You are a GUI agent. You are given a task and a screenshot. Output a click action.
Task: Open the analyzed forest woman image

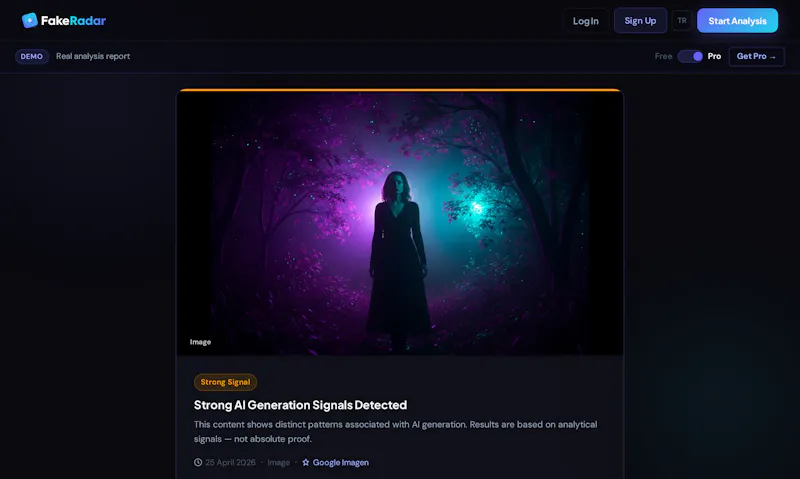399,223
